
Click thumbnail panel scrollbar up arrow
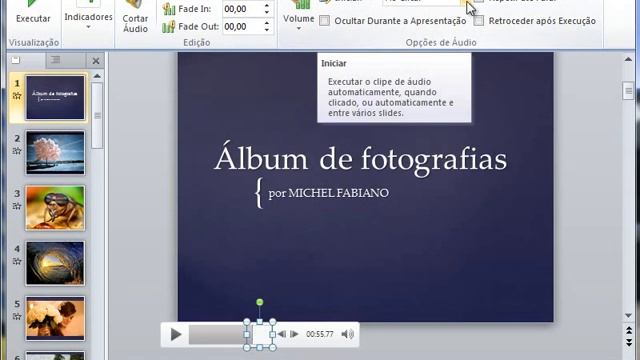click(x=97, y=76)
